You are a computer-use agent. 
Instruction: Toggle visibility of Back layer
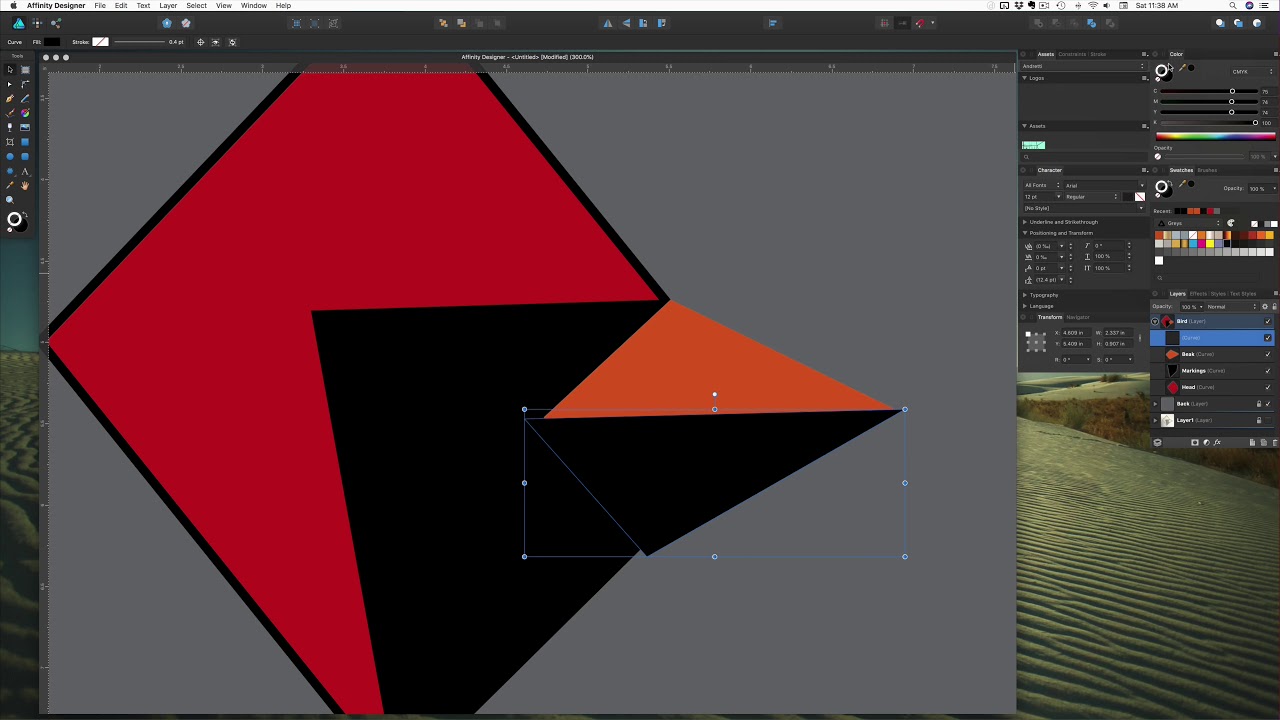tap(1268, 404)
